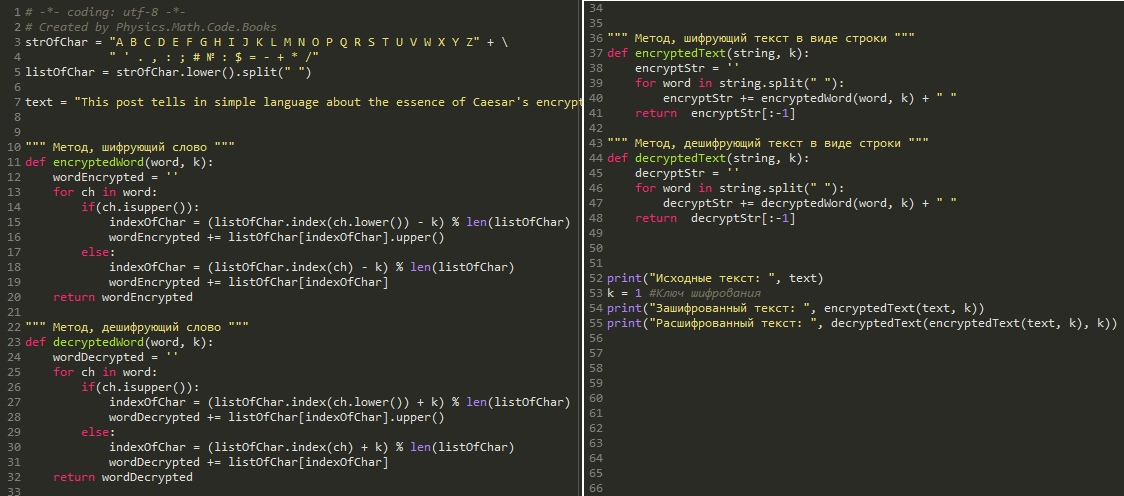Click 'return wordEncrypted' on line 20
This screenshot has width=1124, height=496.
pos(123,297)
